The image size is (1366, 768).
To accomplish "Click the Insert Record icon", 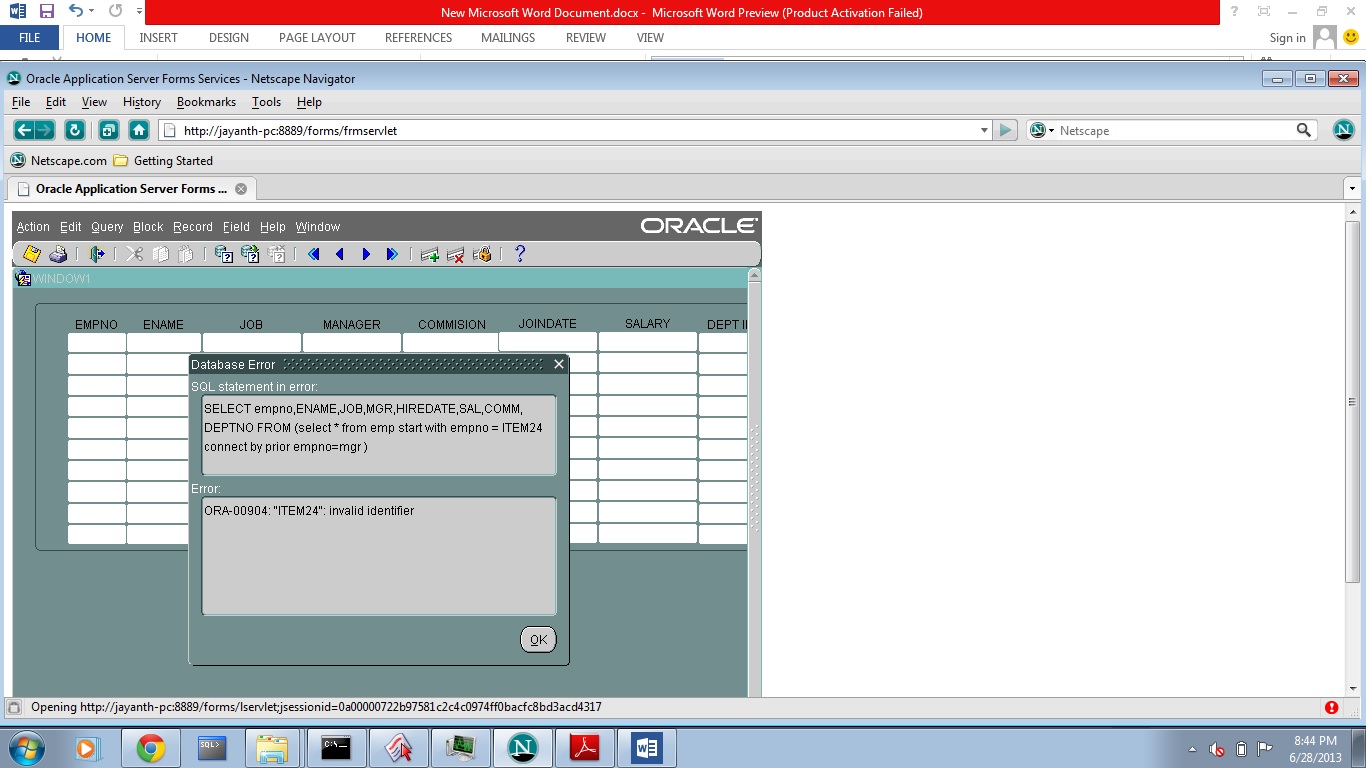I will [430, 254].
